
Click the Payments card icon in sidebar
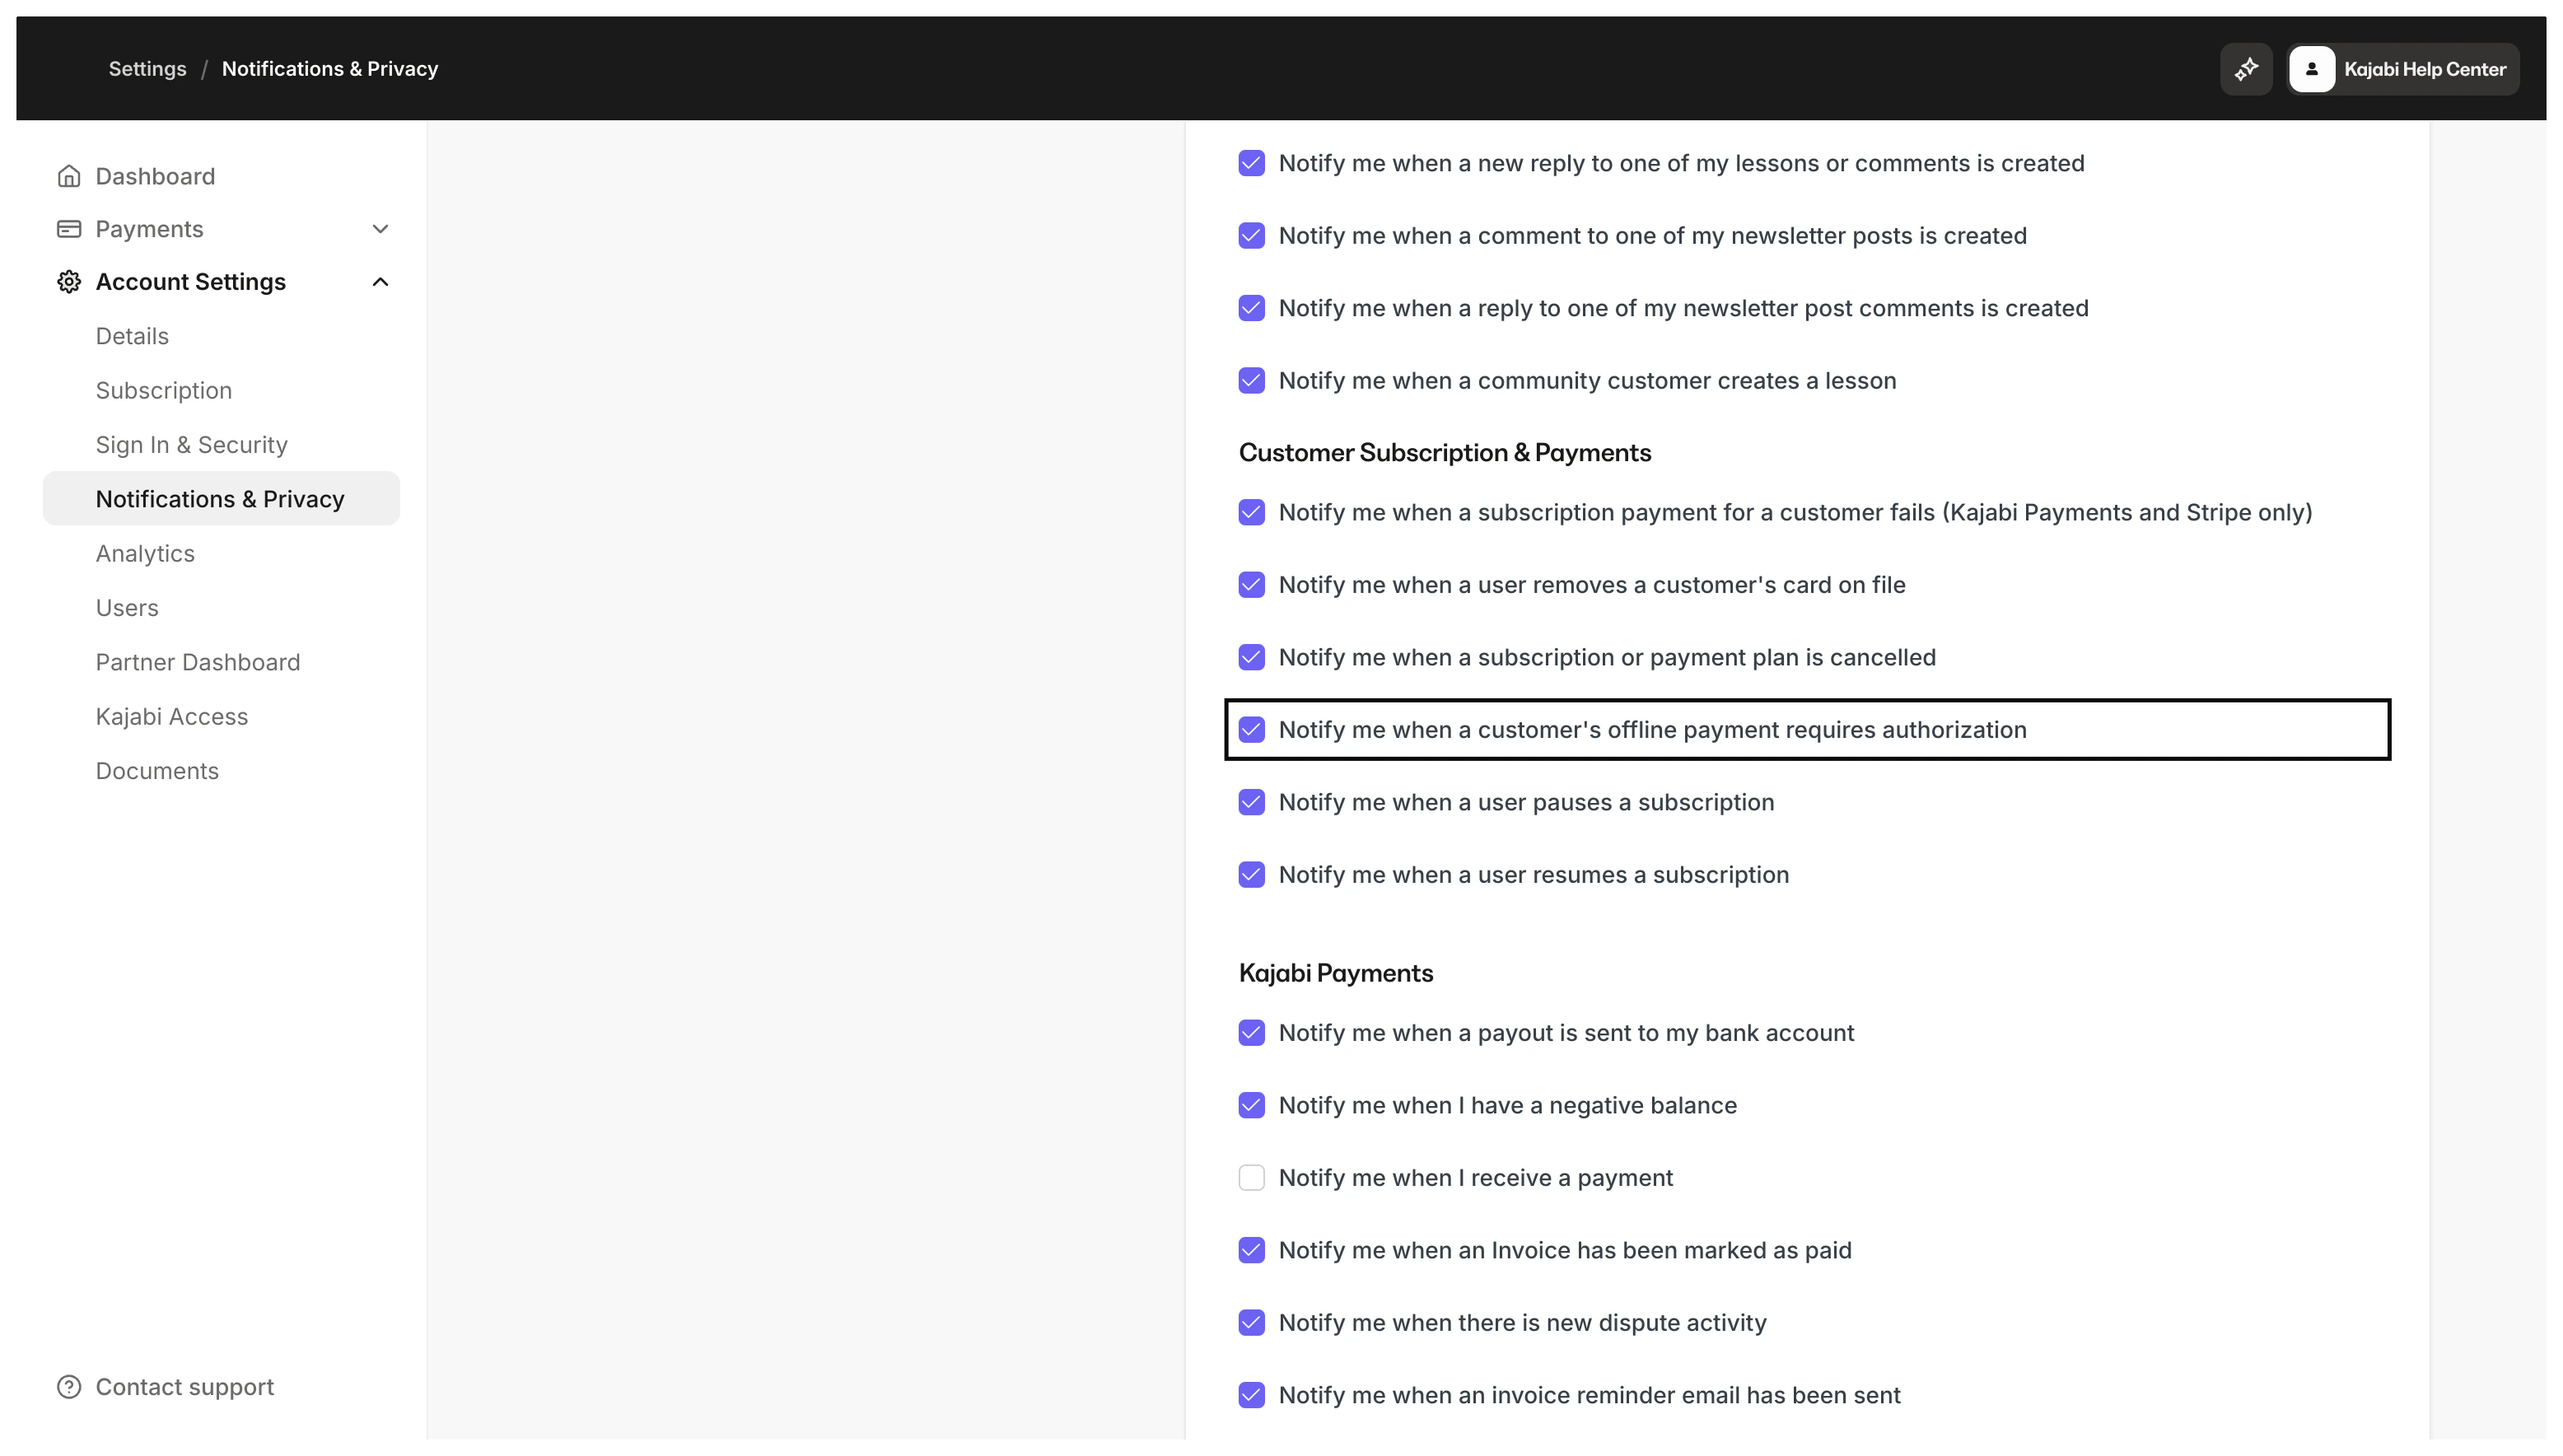pyautogui.click(x=69, y=229)
